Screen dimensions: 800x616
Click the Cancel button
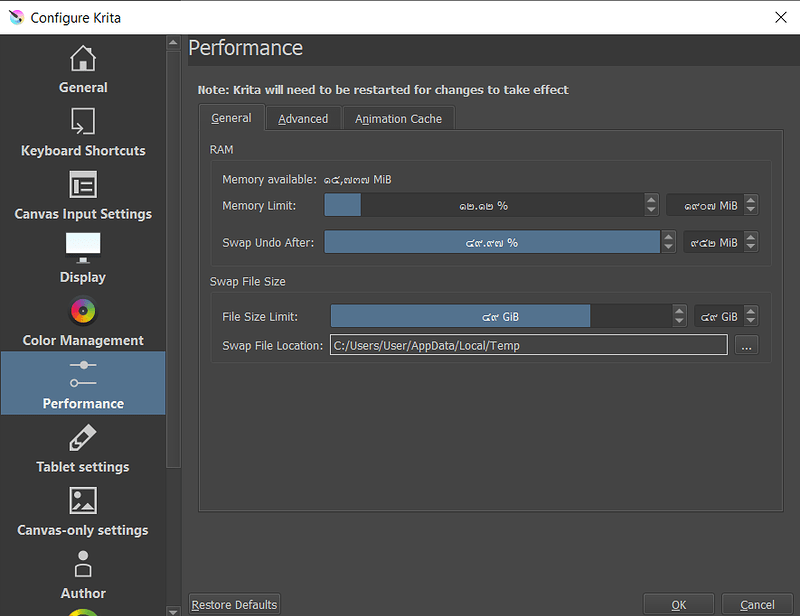[x=757, y=605]
